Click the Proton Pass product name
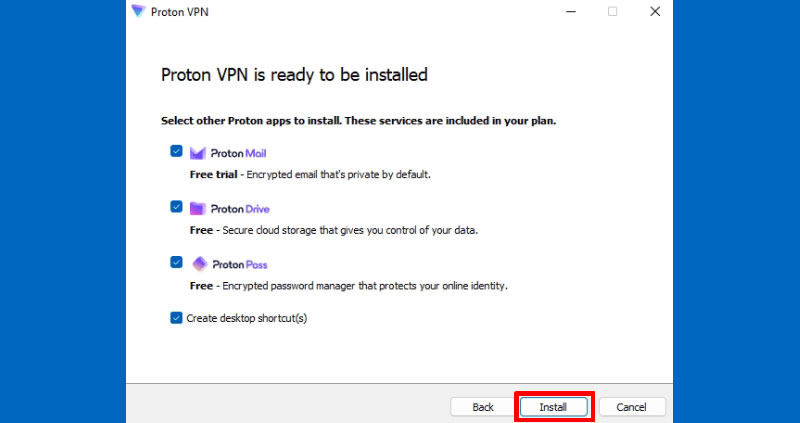This screenshot has width=800, height=423. point(239,265)
